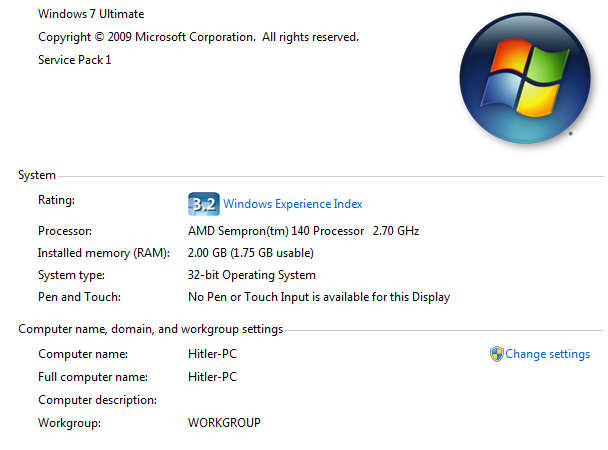Click the 32-bit Operating System value
The width and height of the screenshot is (608, 450).
tap(251, 275)
